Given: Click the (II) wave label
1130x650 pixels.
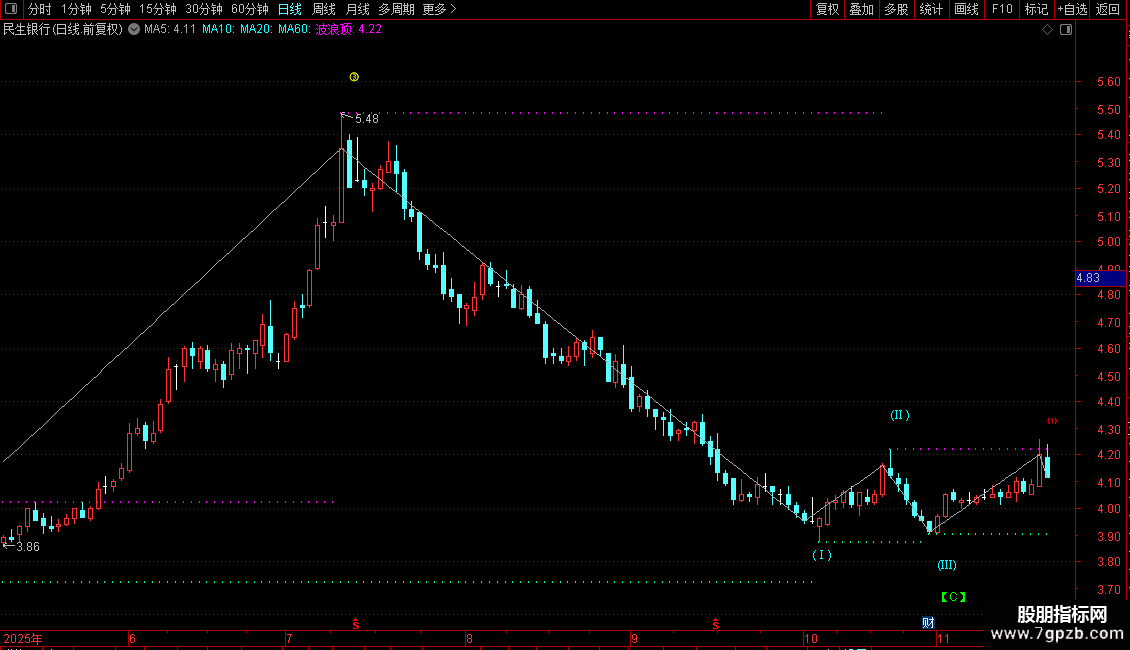Looking at the screenshot, I should [x=899, y=415].
